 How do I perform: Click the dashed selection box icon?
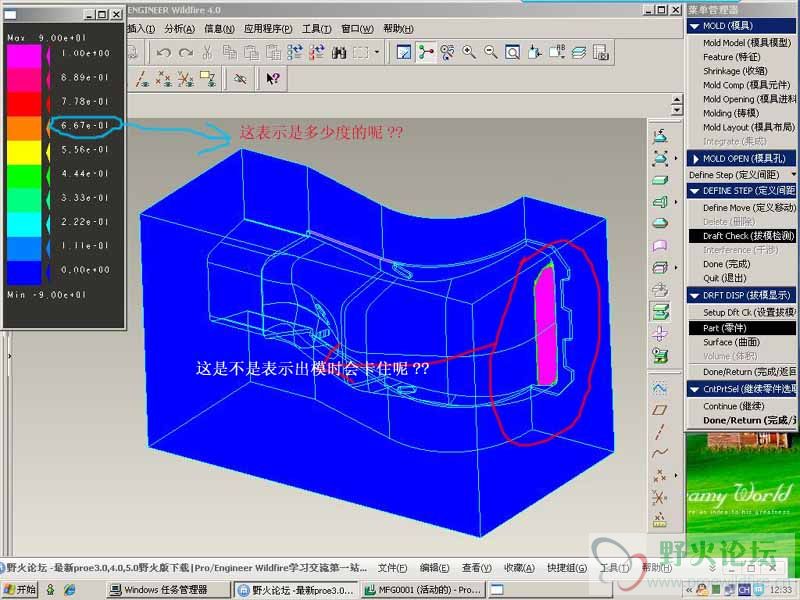pos(361,53)
